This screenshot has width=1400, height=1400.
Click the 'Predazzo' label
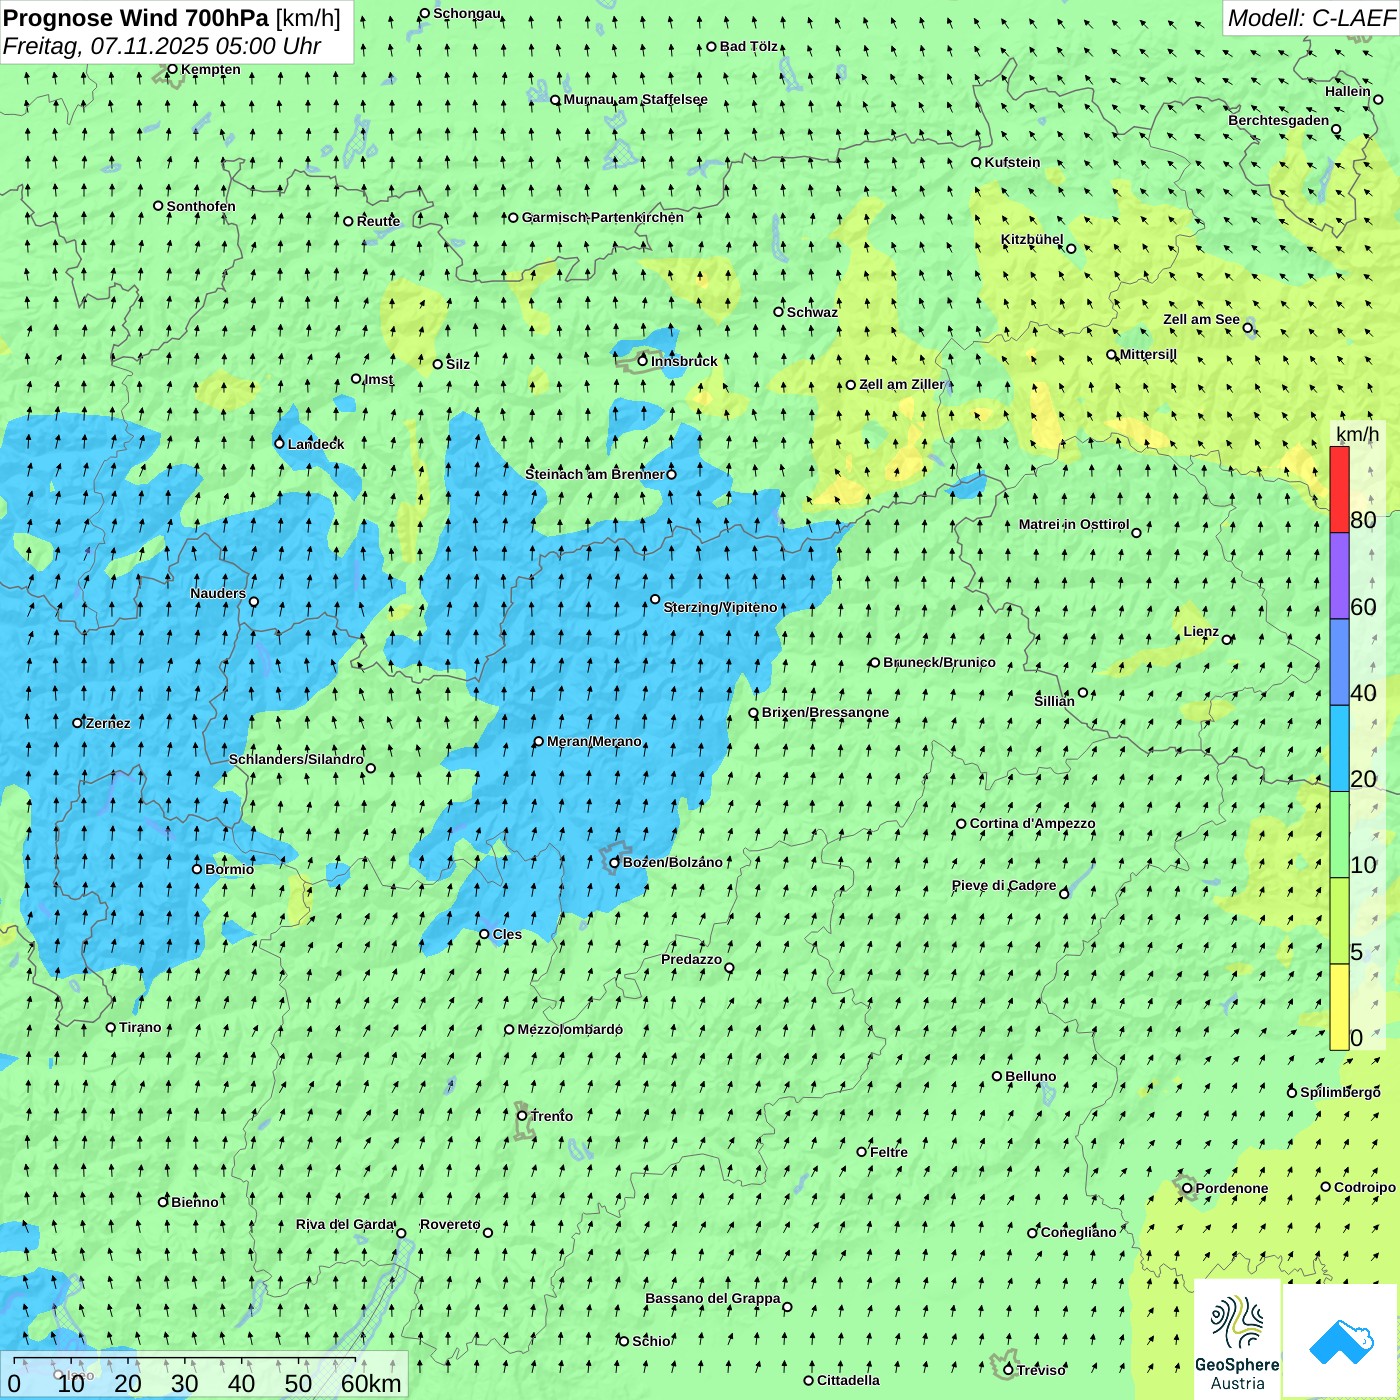click(692, 959)
